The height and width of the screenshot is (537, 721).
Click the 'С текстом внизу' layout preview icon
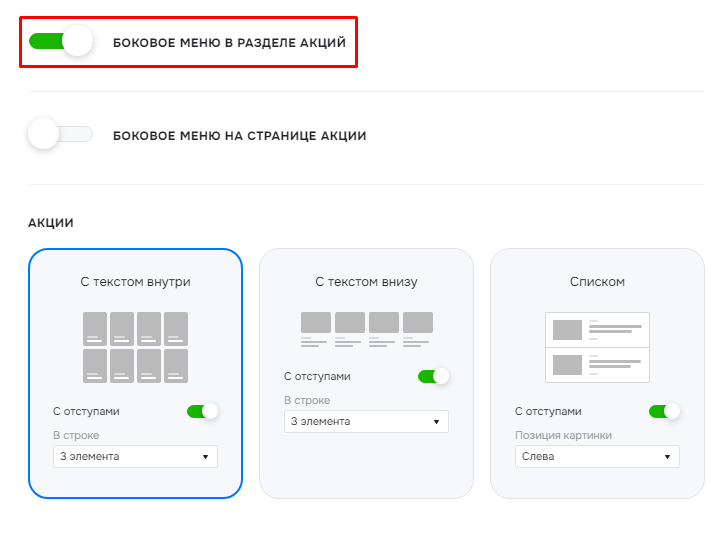(x=366, y=329)
